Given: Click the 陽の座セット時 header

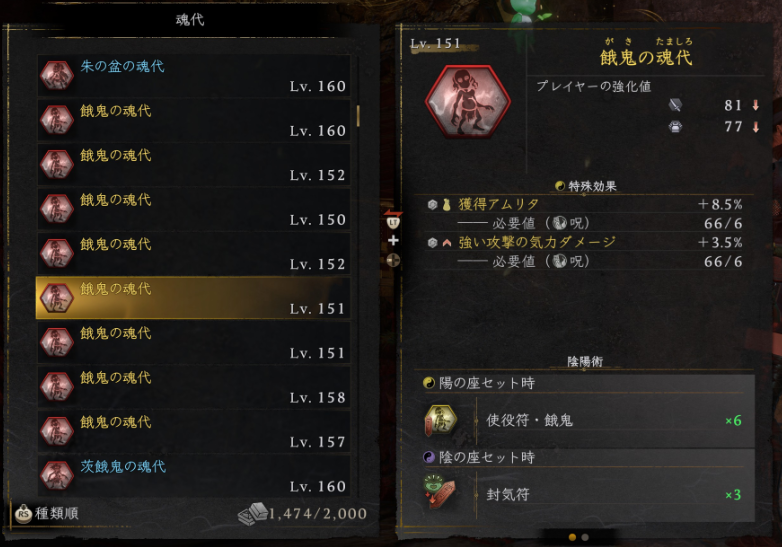Looking at the screenshot, I should click(479, 383).
